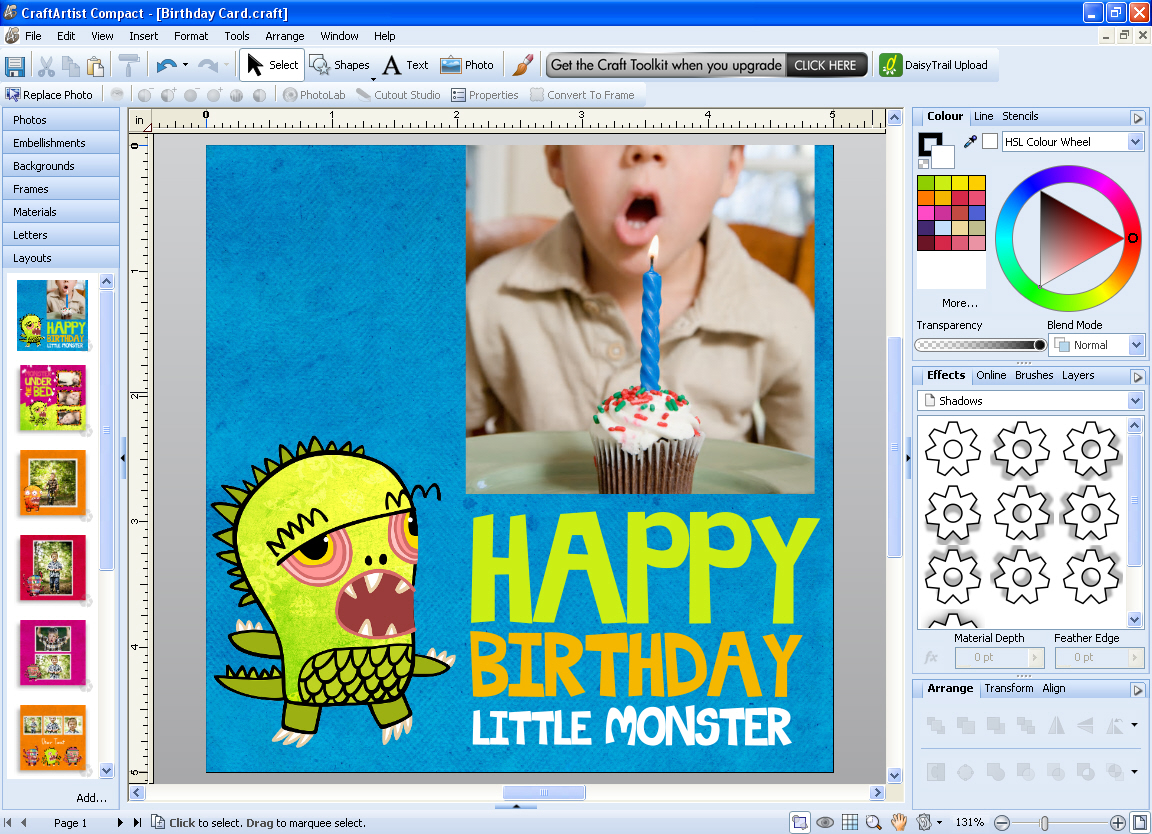This screenshot has width=1152, height=834.
Task: Click the Transparency slider
Action: [980, 345]
